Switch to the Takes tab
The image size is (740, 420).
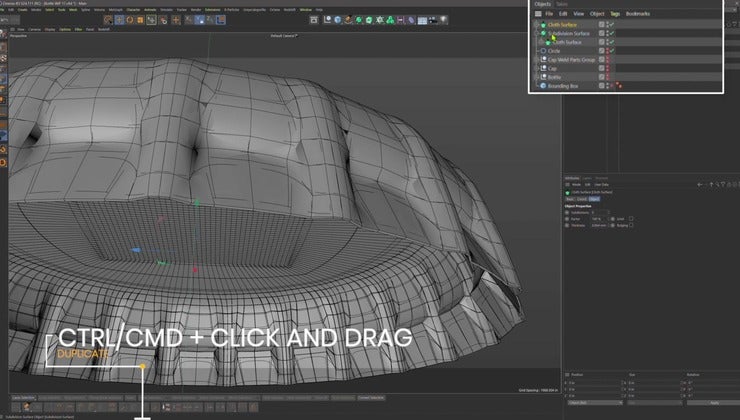[562, 4]
